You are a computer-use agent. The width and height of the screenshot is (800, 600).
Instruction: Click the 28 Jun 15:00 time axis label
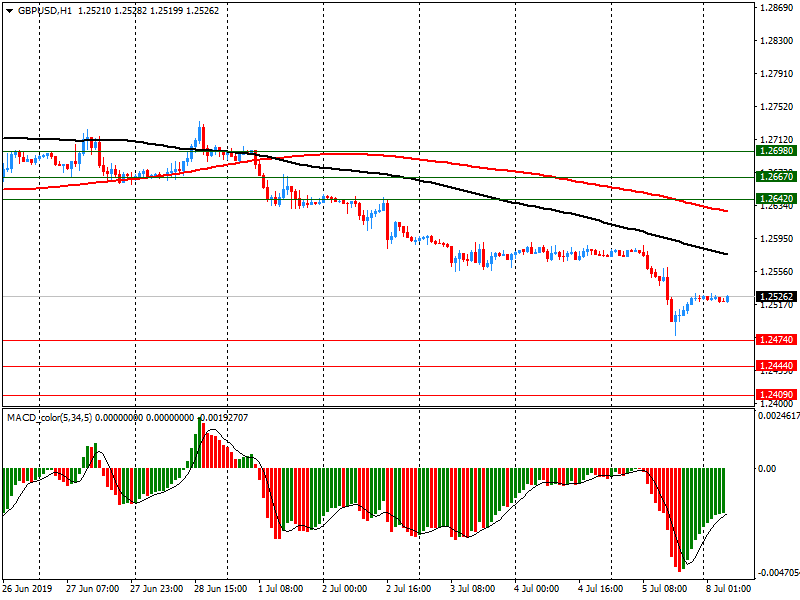click(x=220, y=589)
